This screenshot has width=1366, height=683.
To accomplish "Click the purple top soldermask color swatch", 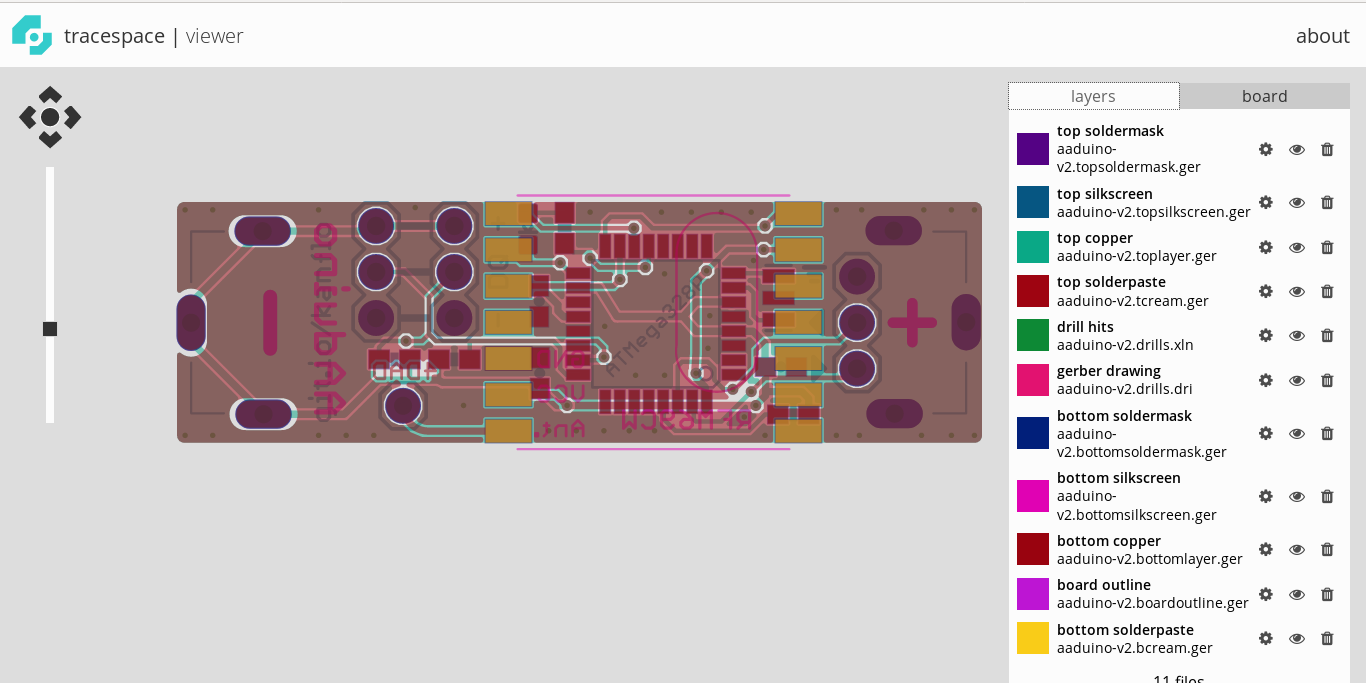I will point(1033,149).
